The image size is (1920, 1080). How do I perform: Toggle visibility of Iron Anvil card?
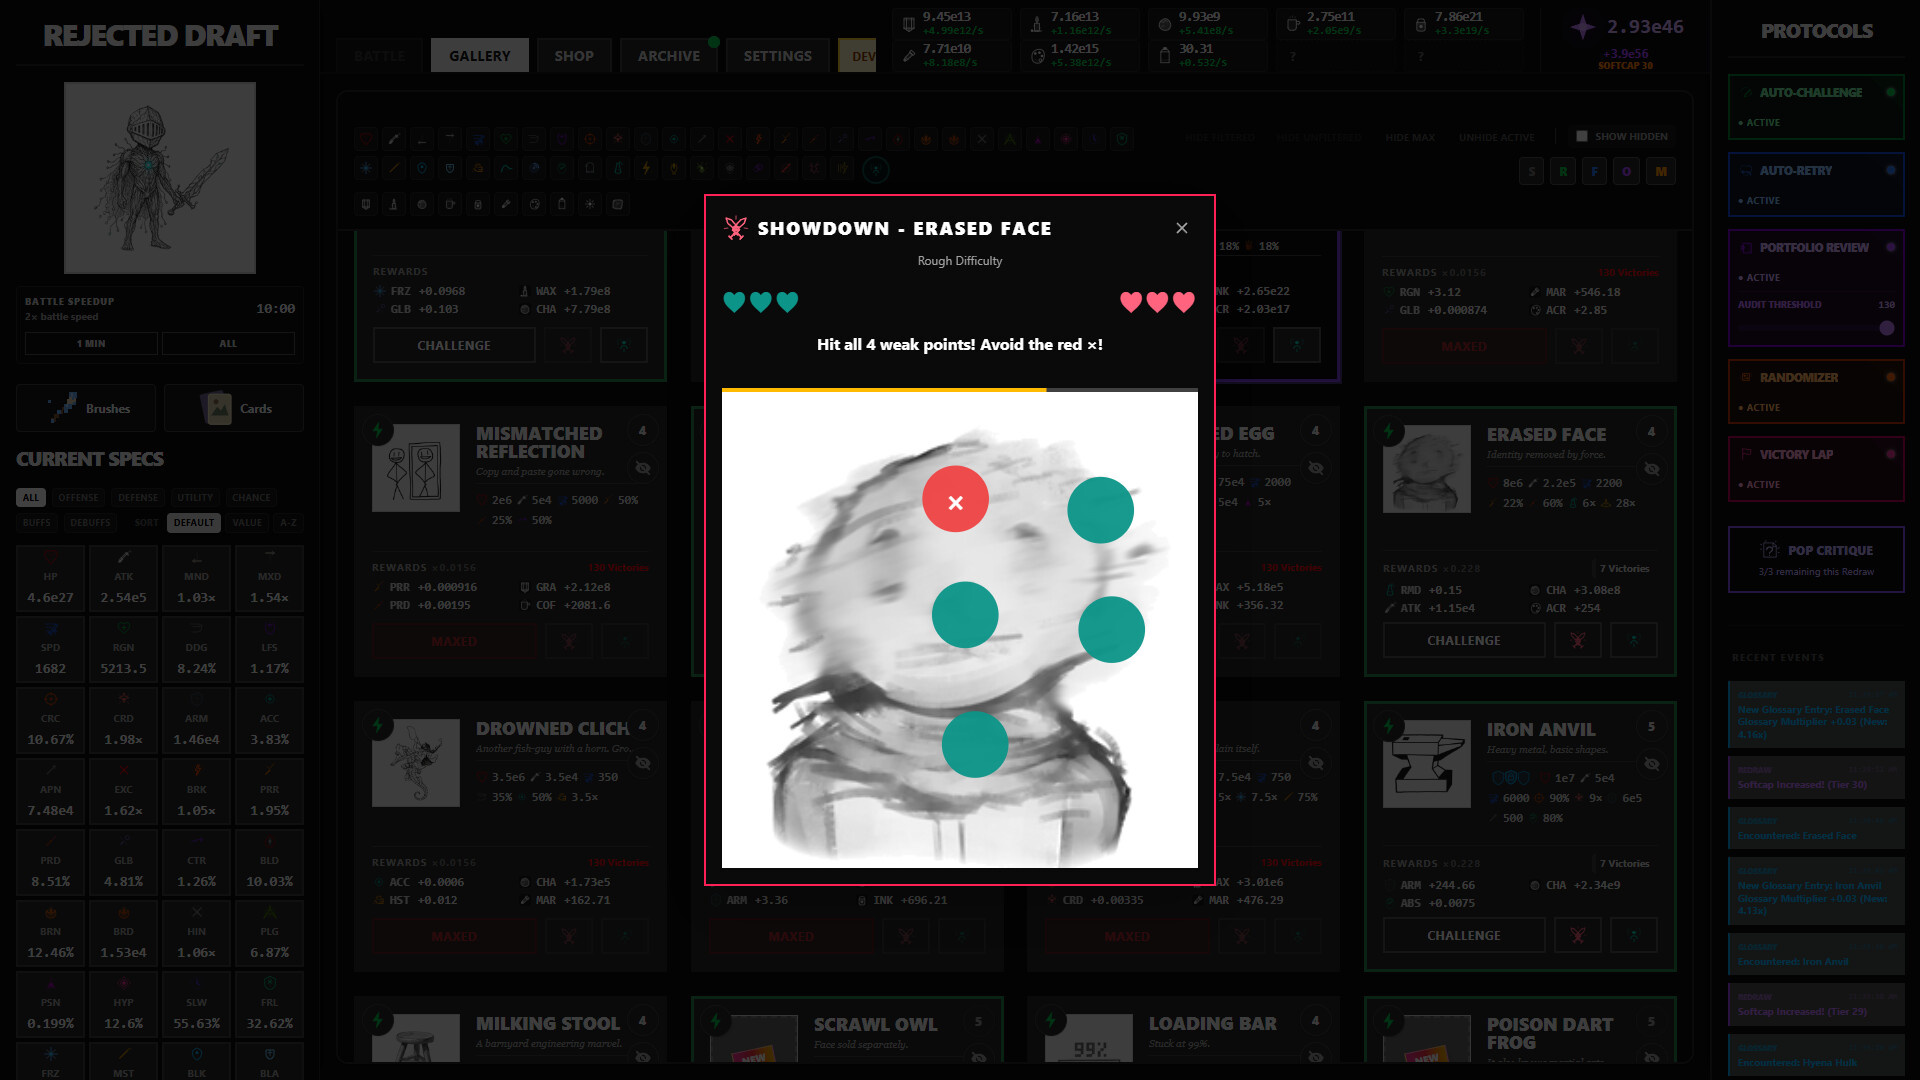(x=1652, y=764)
